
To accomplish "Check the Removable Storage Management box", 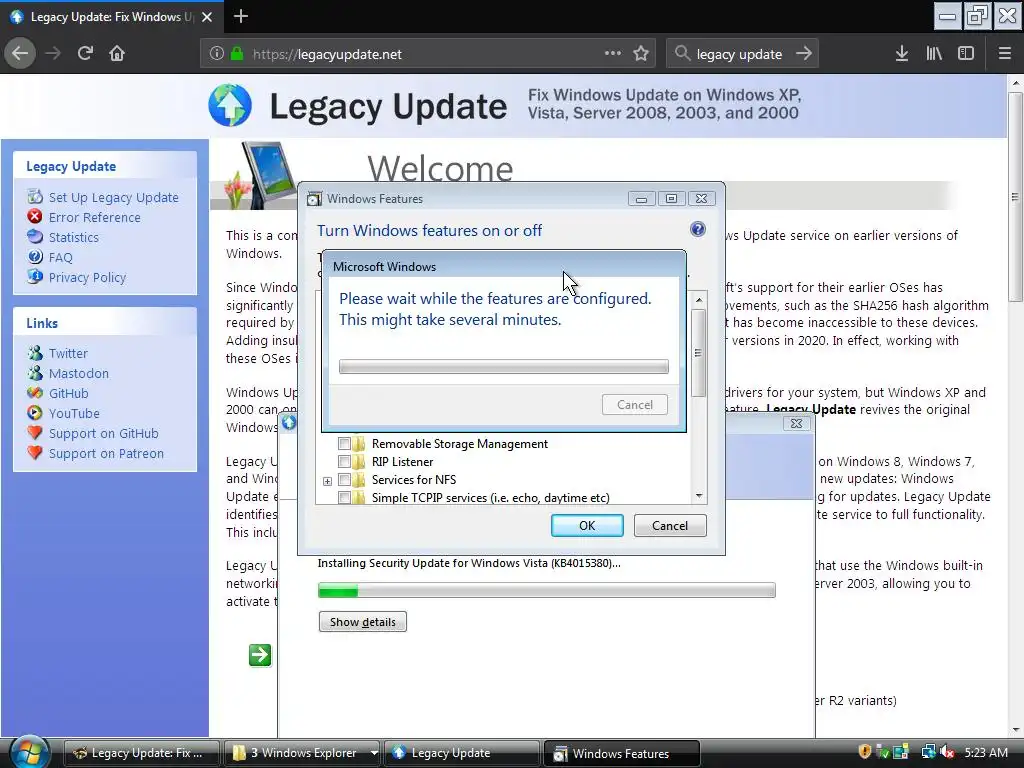I will [x=344, y=443].
